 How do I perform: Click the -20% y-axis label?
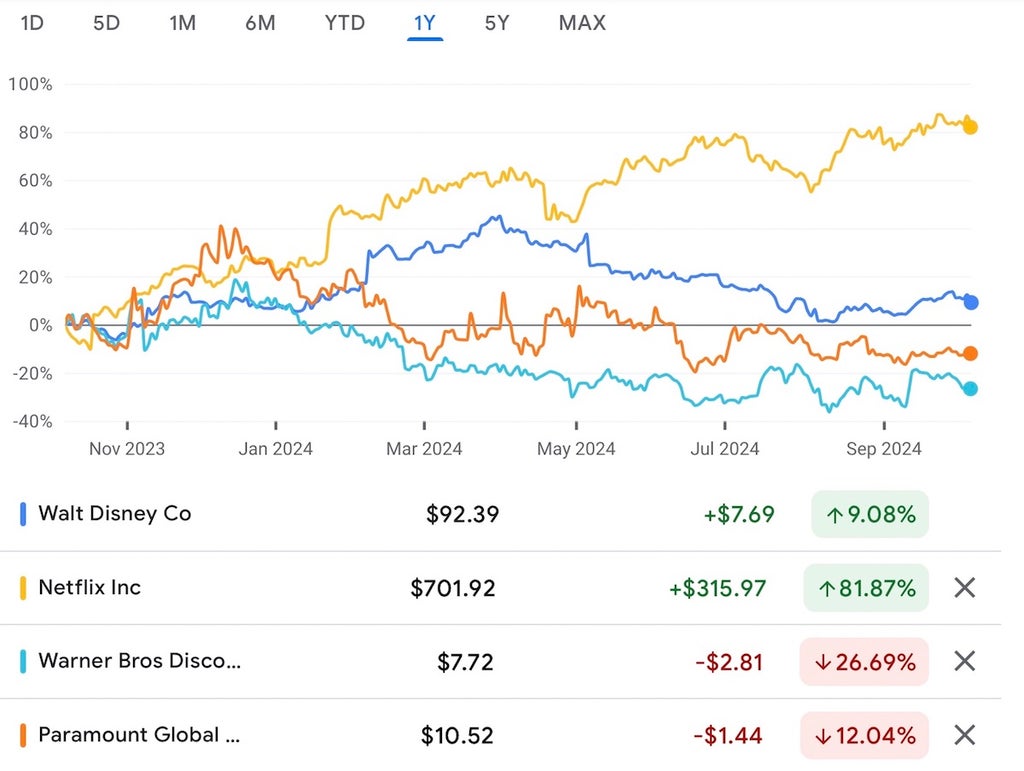pyautogui.click(x=32, y=373)
